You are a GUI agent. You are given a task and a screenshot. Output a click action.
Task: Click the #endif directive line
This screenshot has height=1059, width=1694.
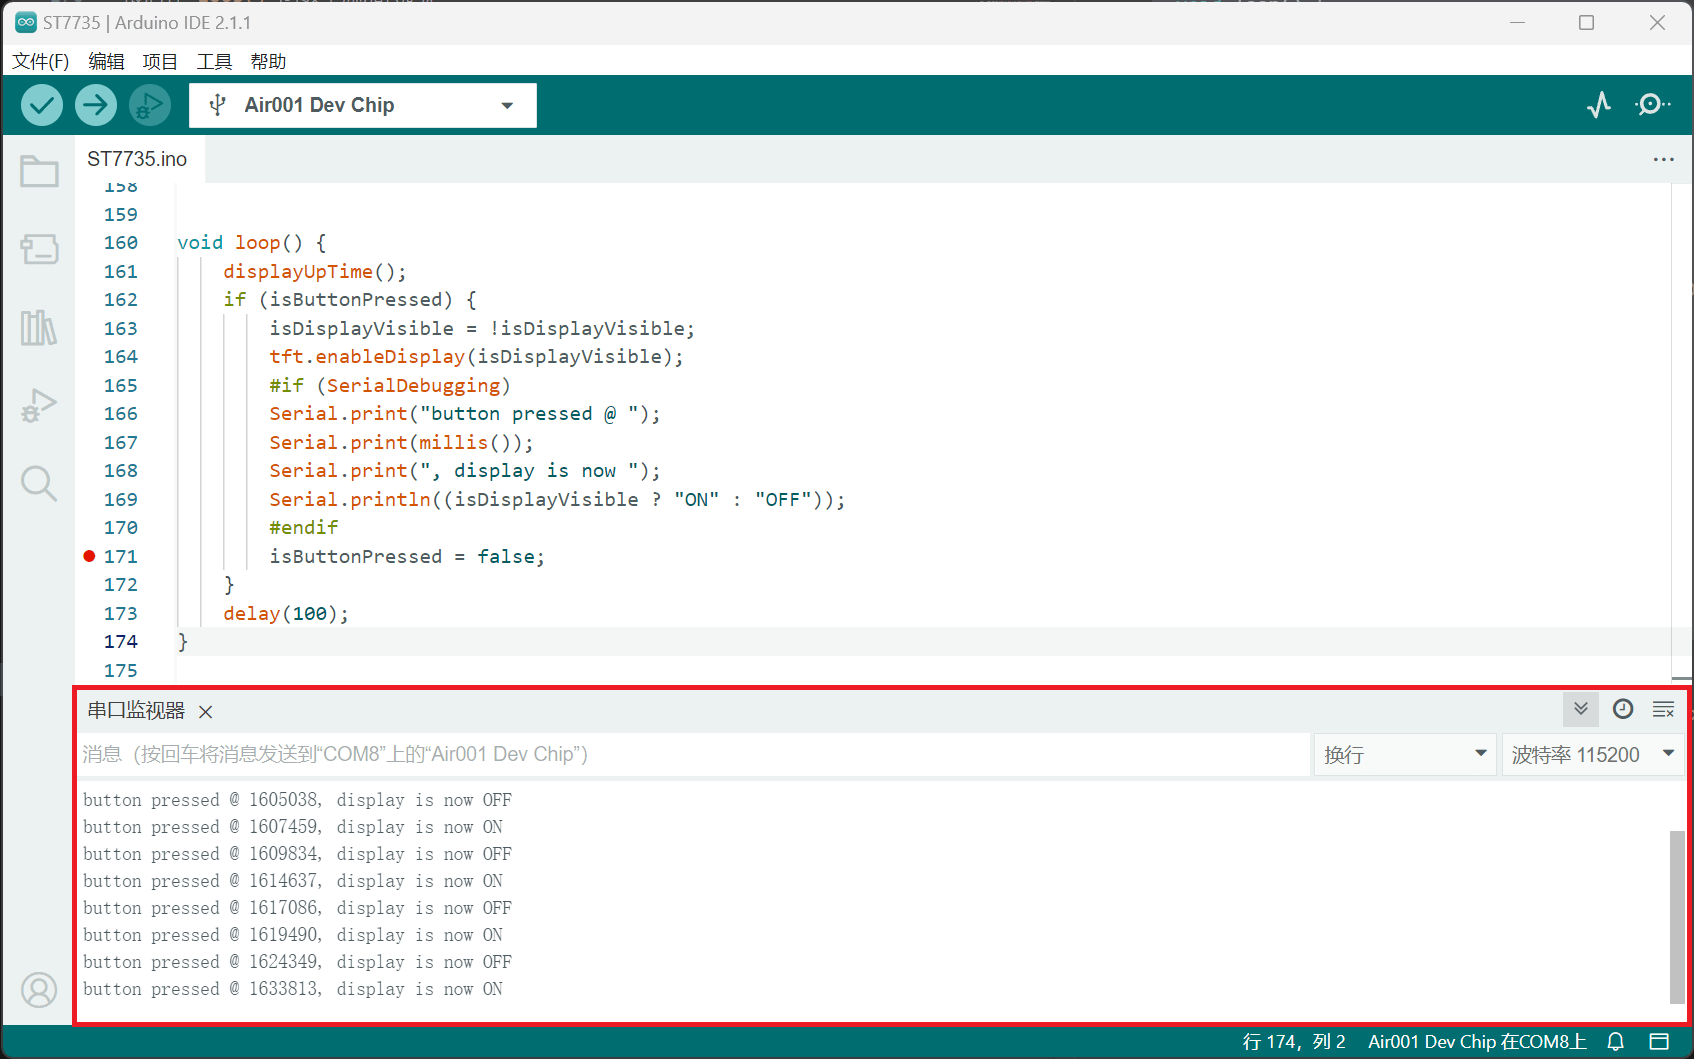point(304,528)
